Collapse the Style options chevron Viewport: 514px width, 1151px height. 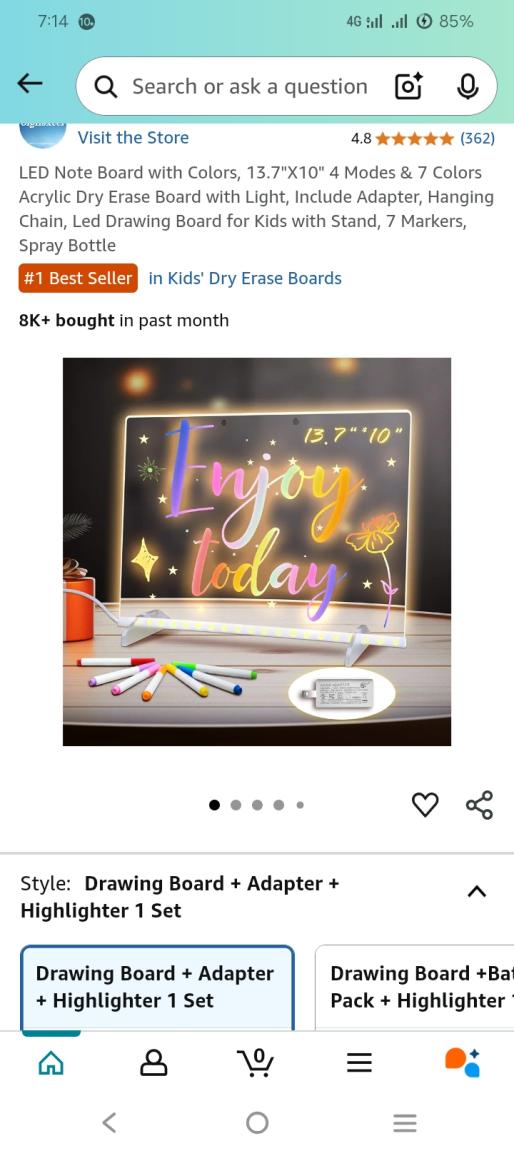click(477, 891)
